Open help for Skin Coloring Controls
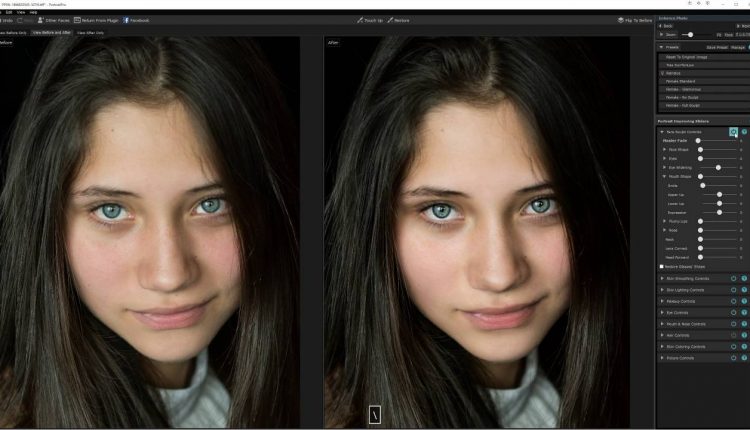The height and width of the screenshot is (430, 750). coord(744,346)
